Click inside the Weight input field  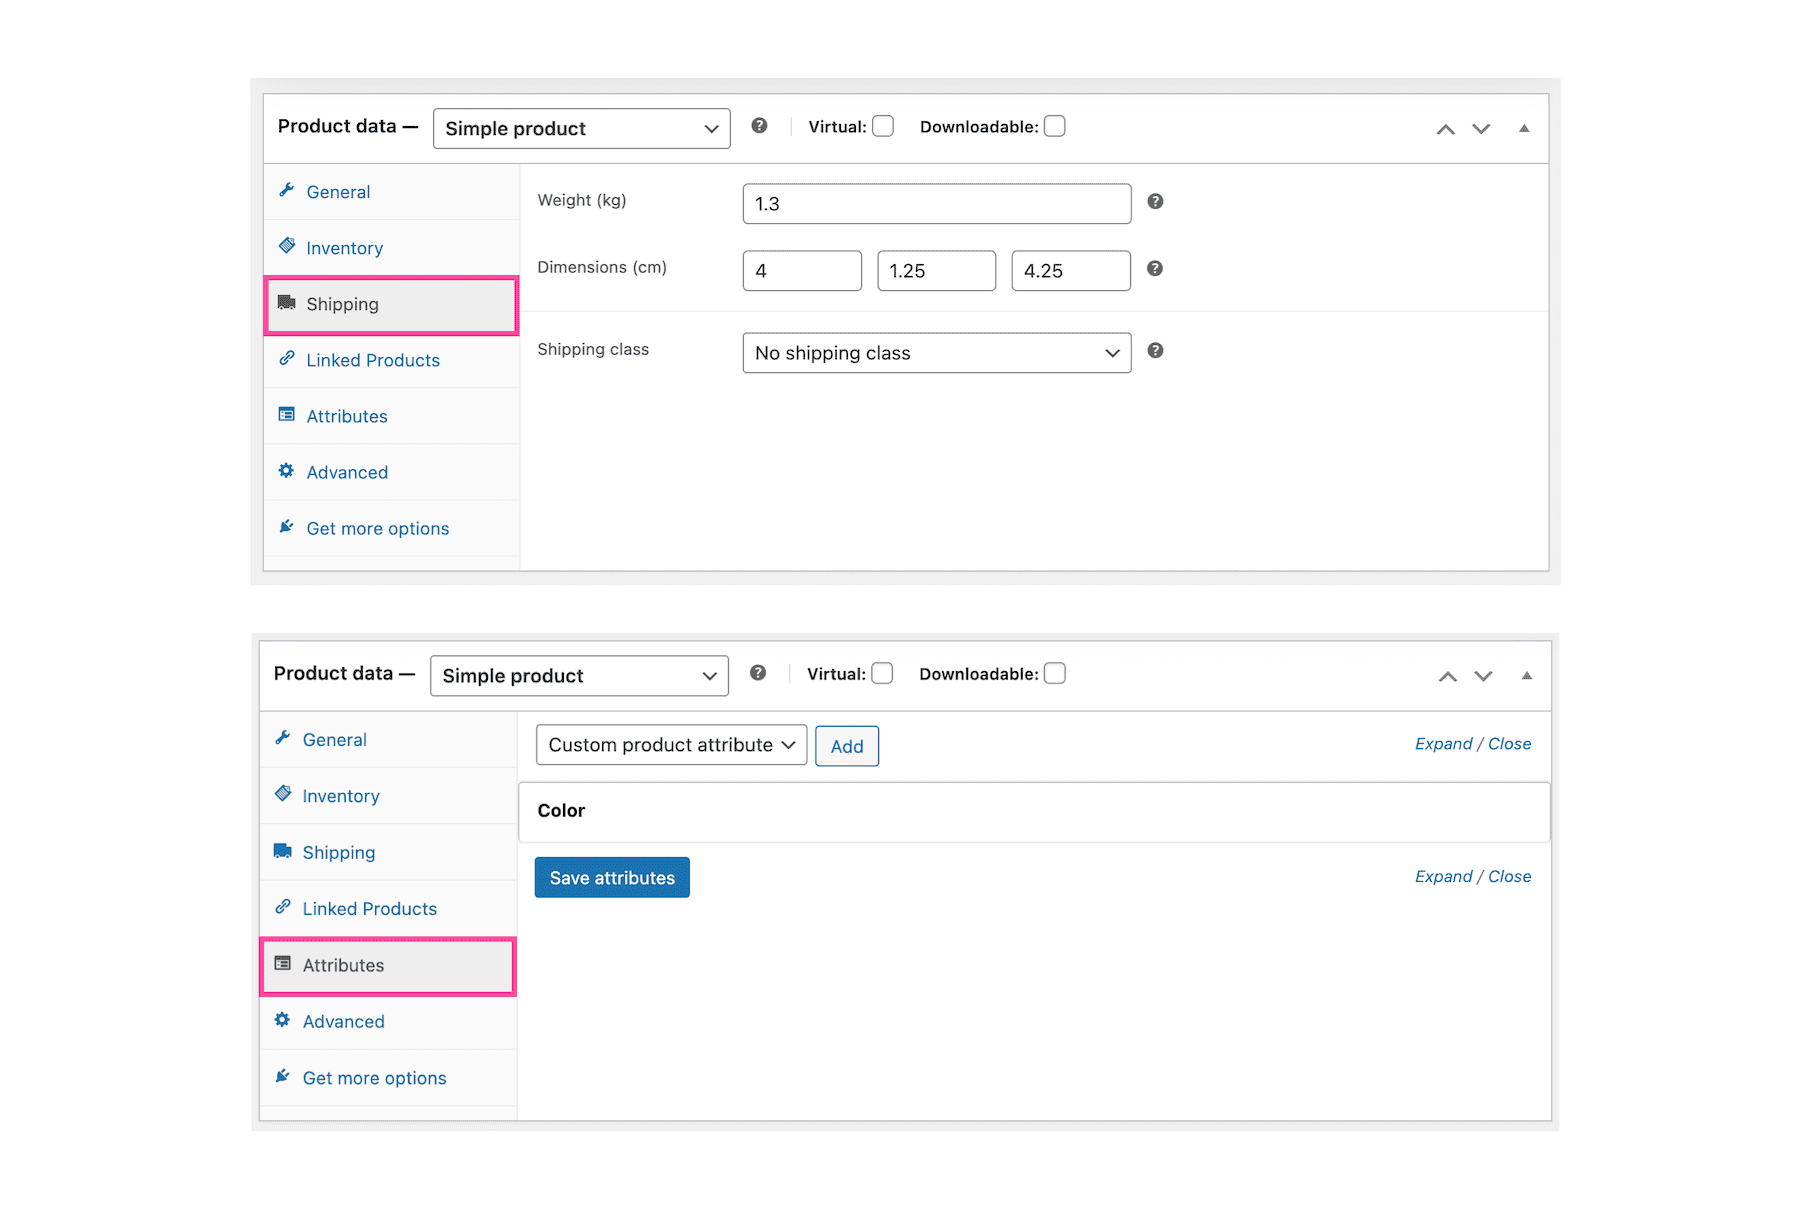[936, 203]
